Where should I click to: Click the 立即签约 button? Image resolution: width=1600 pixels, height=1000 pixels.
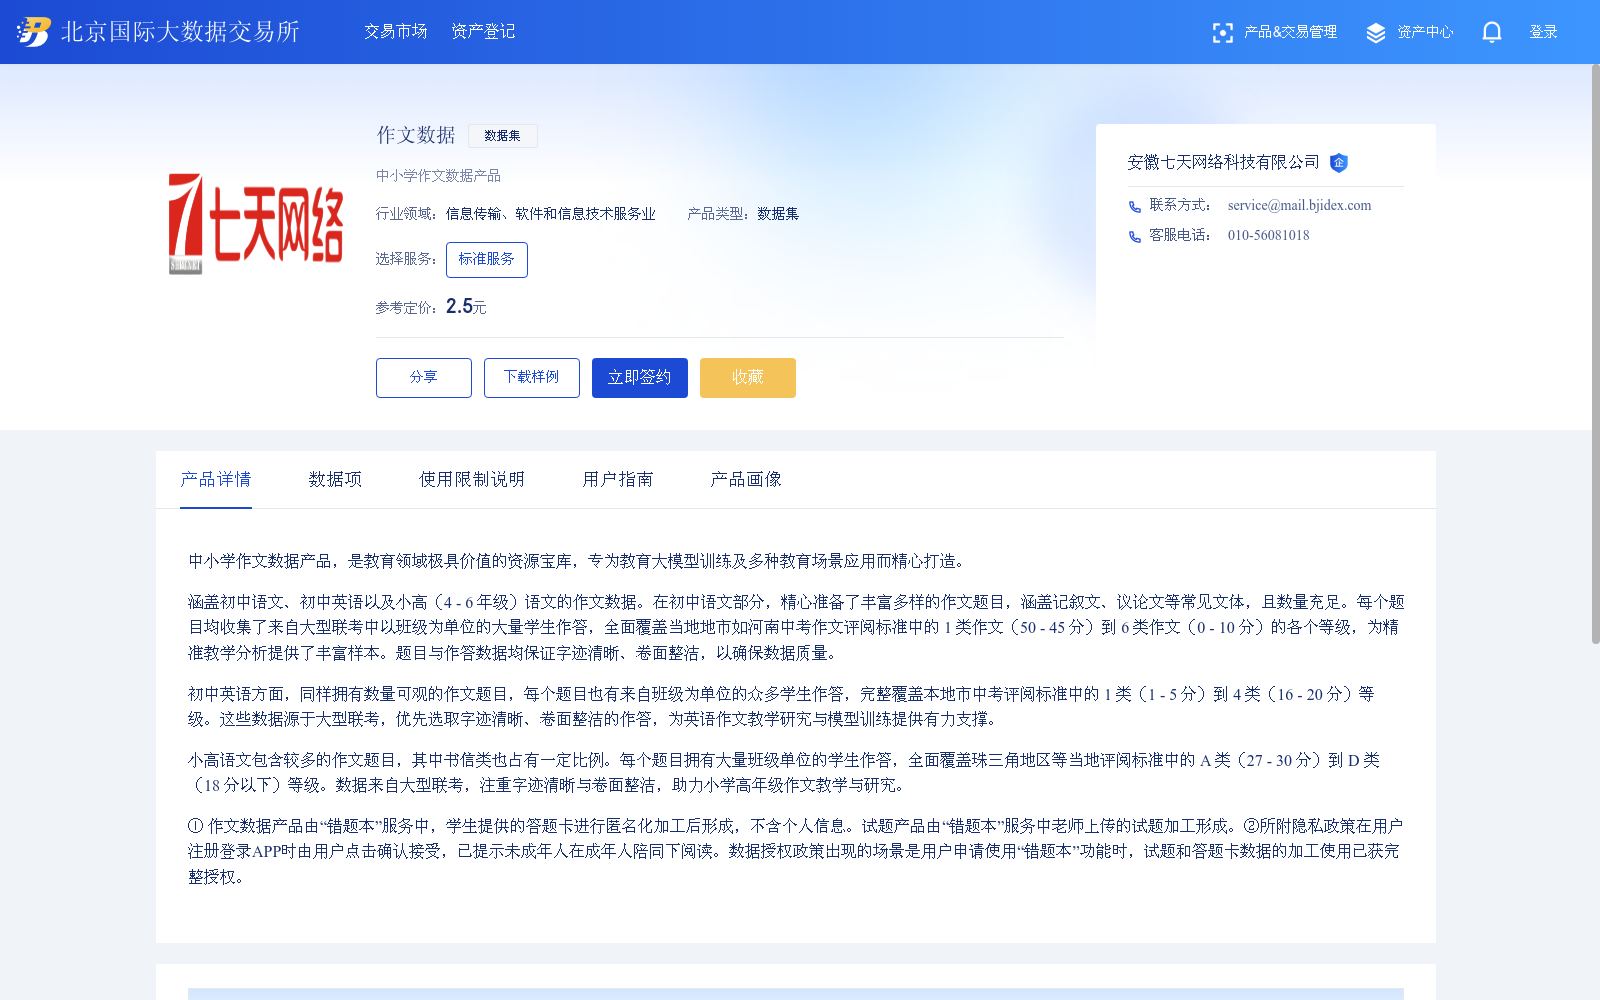pos(640,378)
